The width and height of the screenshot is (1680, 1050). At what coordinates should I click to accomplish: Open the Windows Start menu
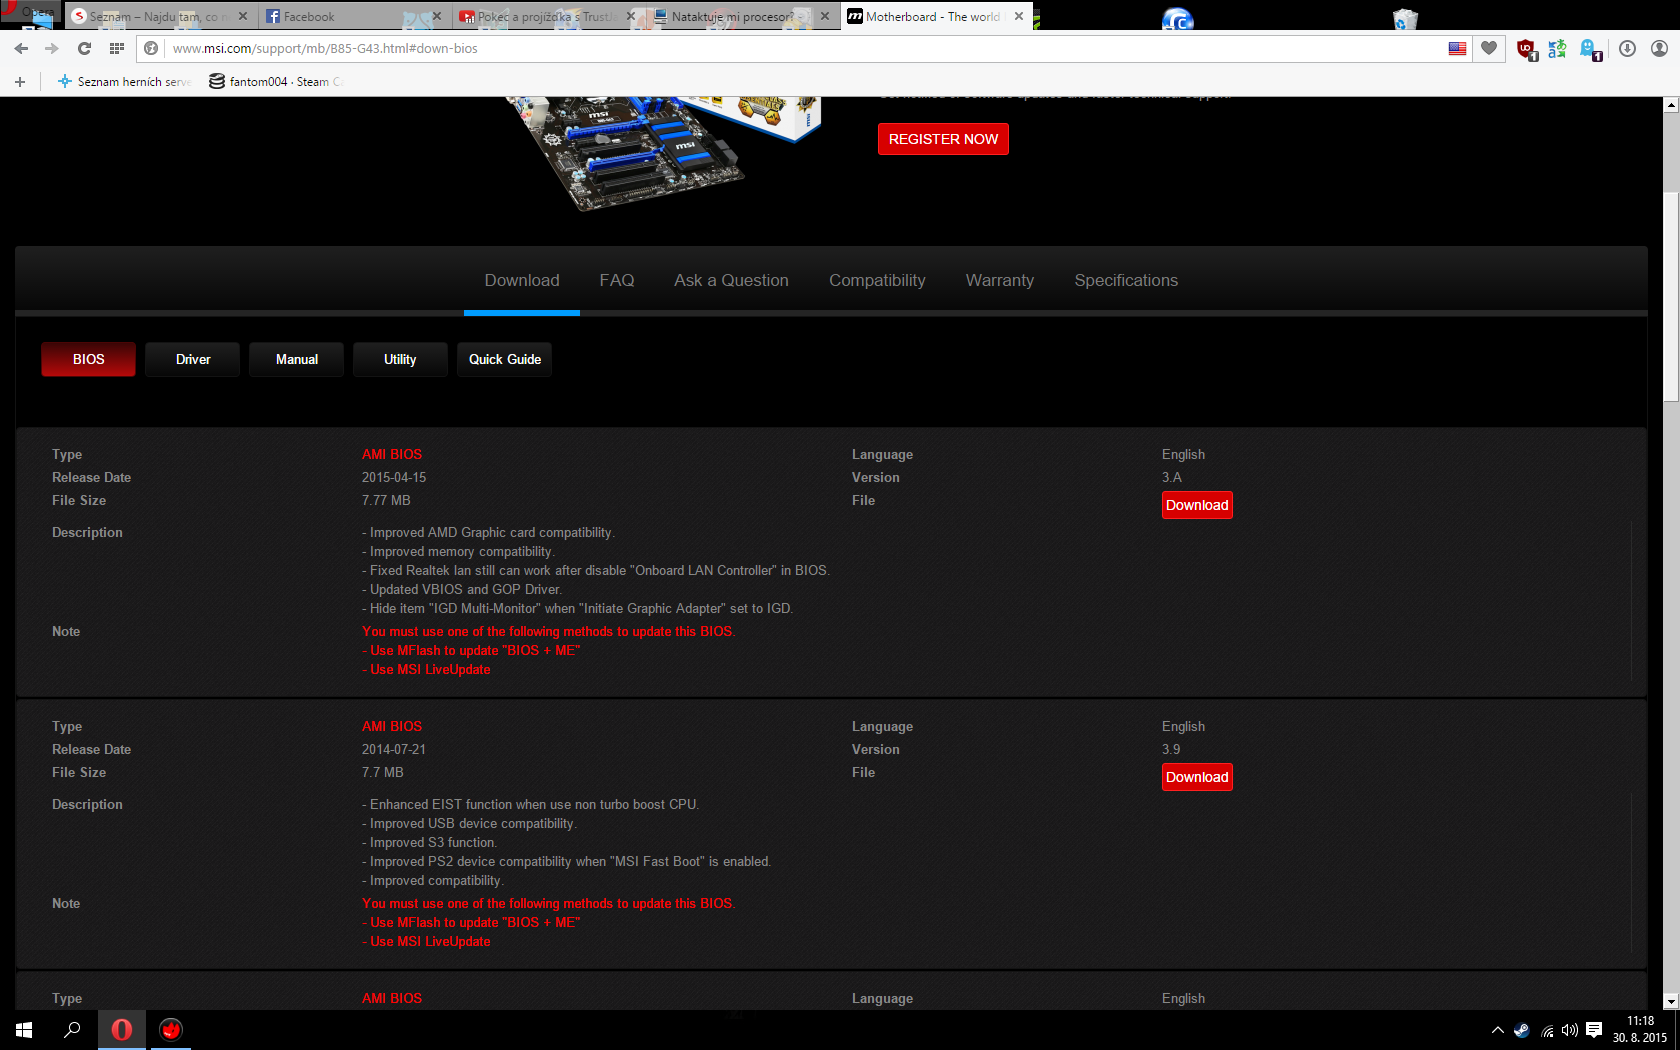pyautogui.click(x=24, y=1029)
